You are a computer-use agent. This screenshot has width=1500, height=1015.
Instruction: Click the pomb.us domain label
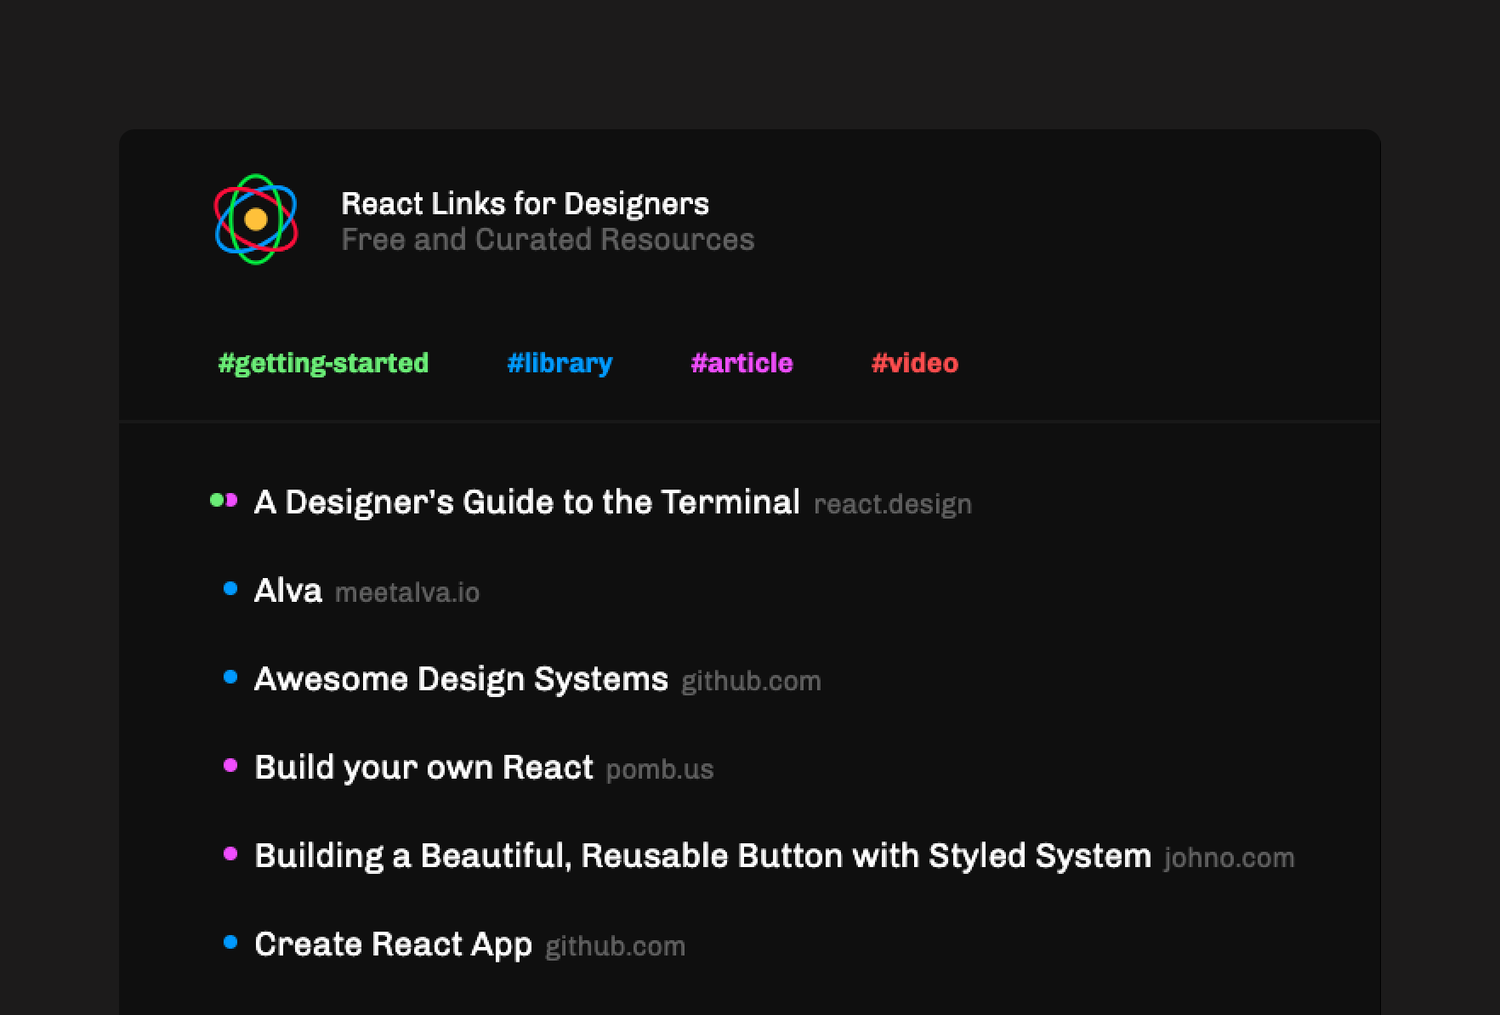tap(660, 769)
